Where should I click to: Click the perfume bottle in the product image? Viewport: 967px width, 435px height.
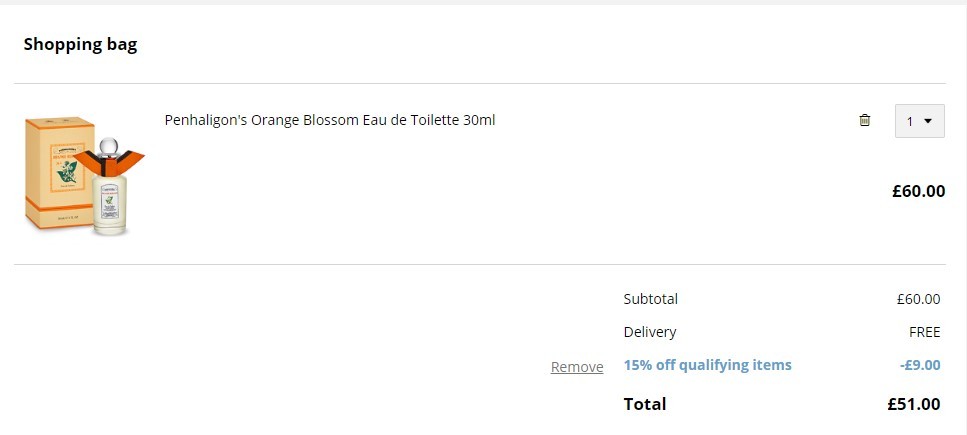[x=110, y=188]
